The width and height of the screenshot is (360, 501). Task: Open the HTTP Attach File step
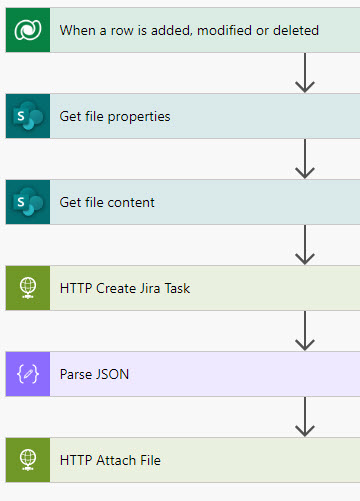(x=183, y=460)
